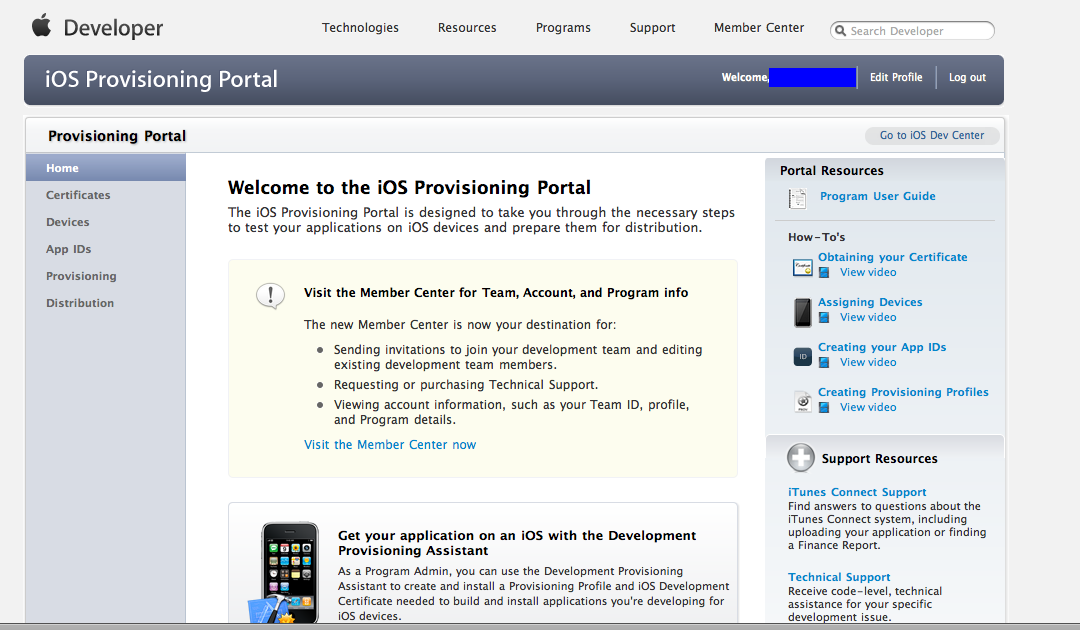Screen dimensions: 1080x630
Task: Click the Apple logo icon
Action: point(41,25)
